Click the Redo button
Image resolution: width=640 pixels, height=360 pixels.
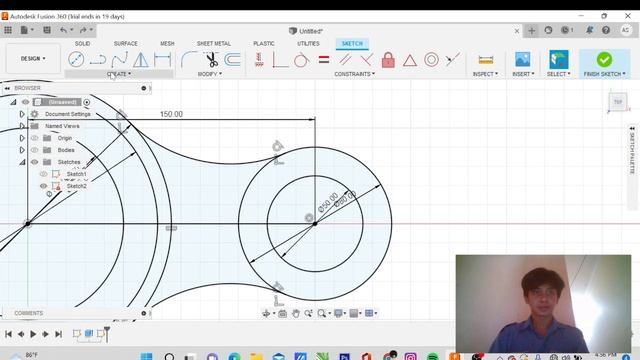point(83,30)
